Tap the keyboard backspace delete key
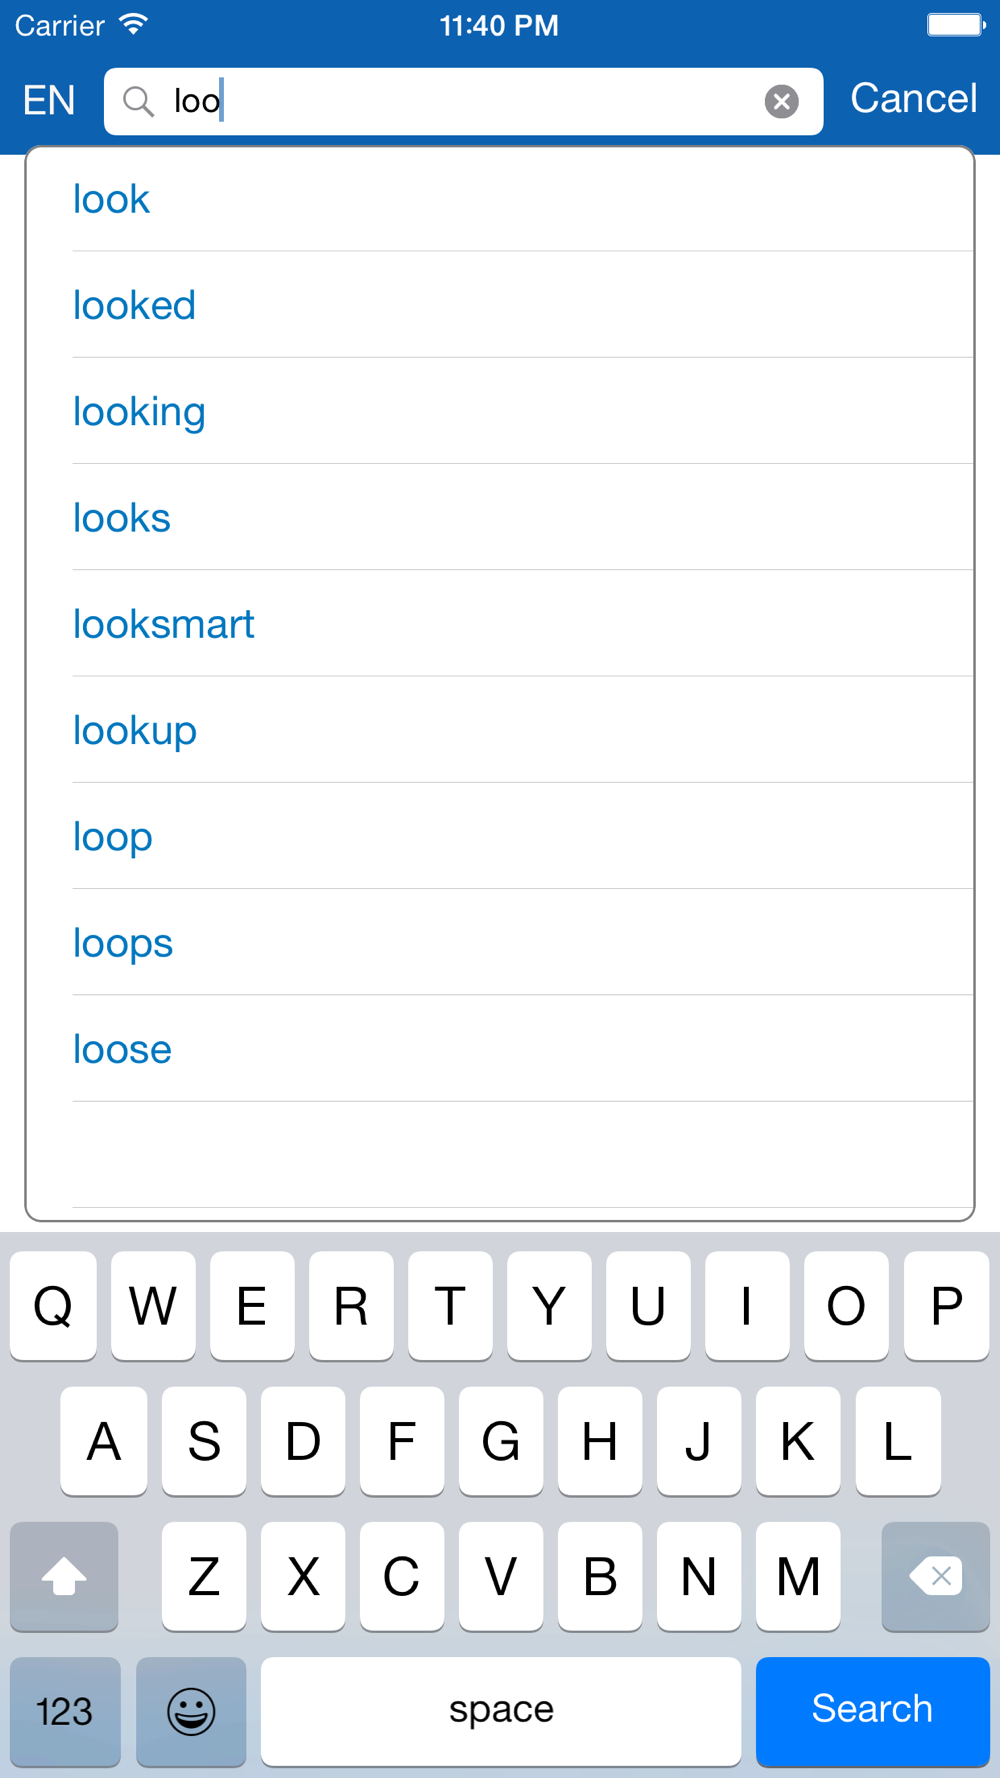This screenshot has height=1778, width=1000. [x=935, y=1576]
